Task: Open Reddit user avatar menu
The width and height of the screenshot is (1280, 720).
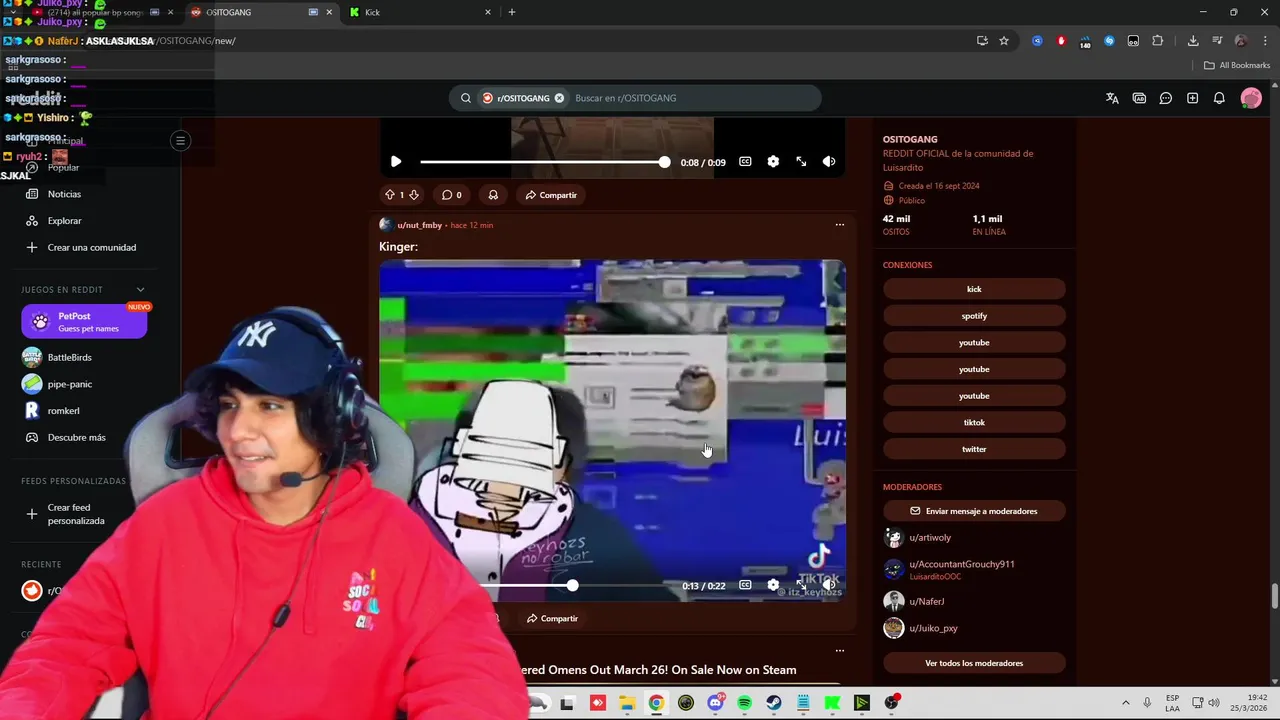Action: pos(1251,98)
